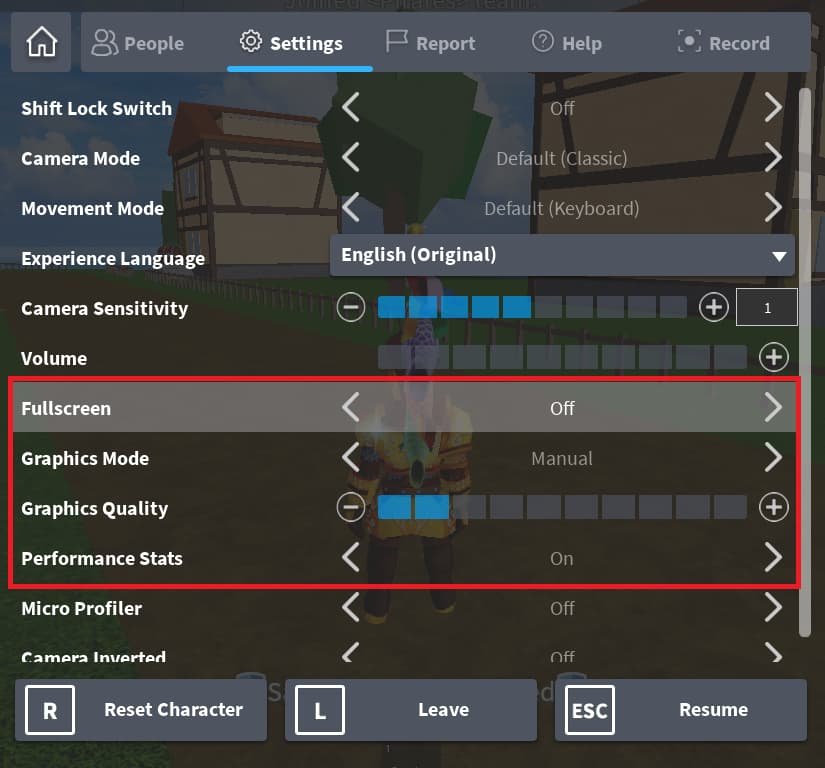The image size is (825, 768).
Task: Open the Record tab
Action: click(723, 43)
